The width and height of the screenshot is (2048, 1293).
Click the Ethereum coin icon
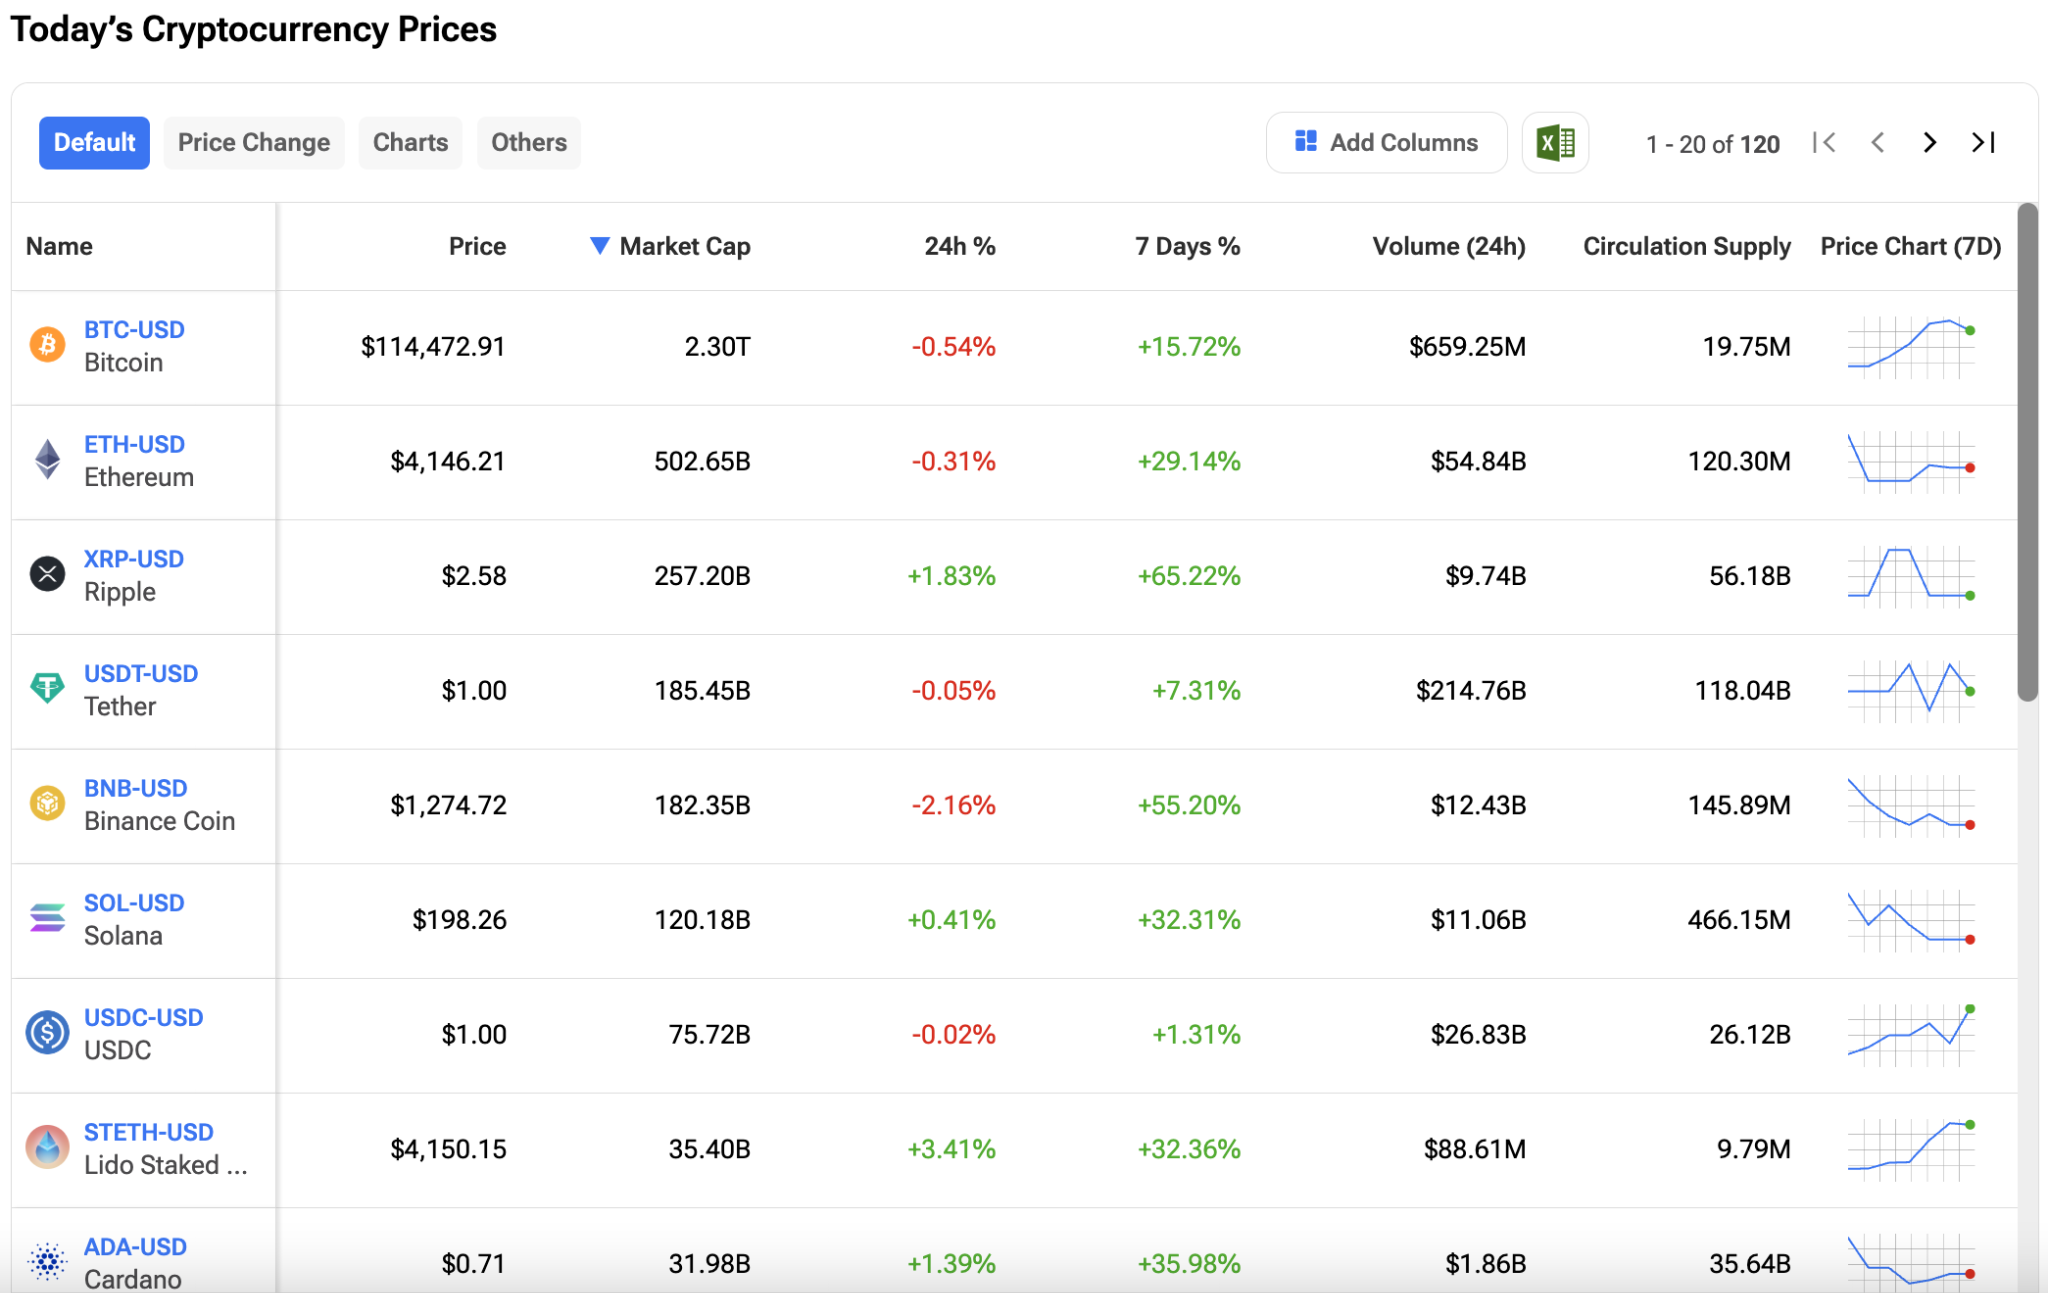(46, 461)
